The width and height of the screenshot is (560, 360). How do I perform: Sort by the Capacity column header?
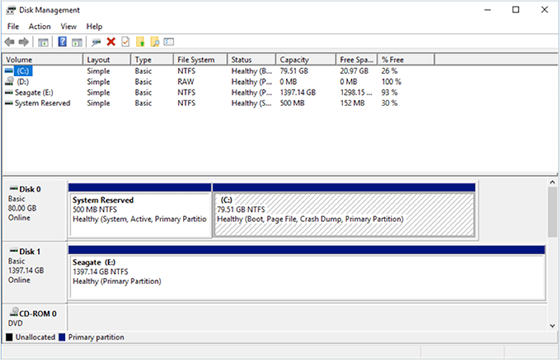pyautogui.click(x=306, y=60)
